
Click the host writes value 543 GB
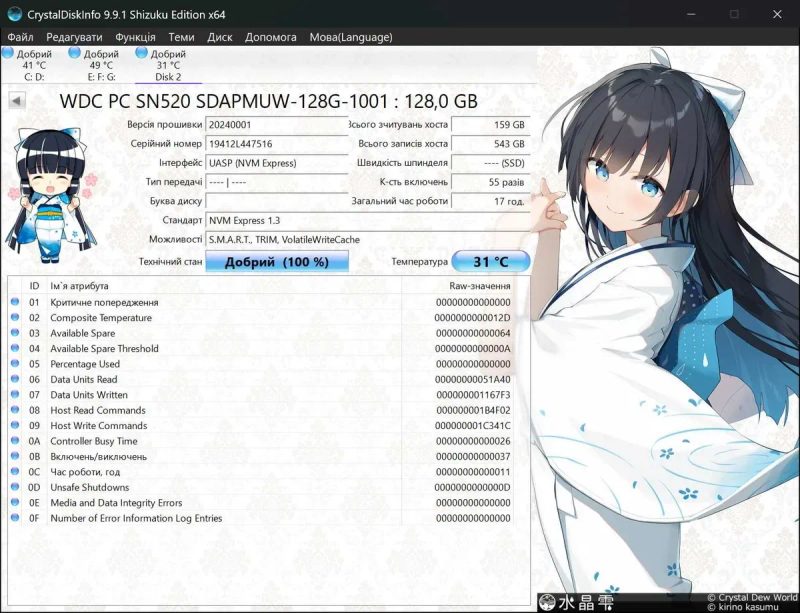pyautogui.click(x=491, y=144)
